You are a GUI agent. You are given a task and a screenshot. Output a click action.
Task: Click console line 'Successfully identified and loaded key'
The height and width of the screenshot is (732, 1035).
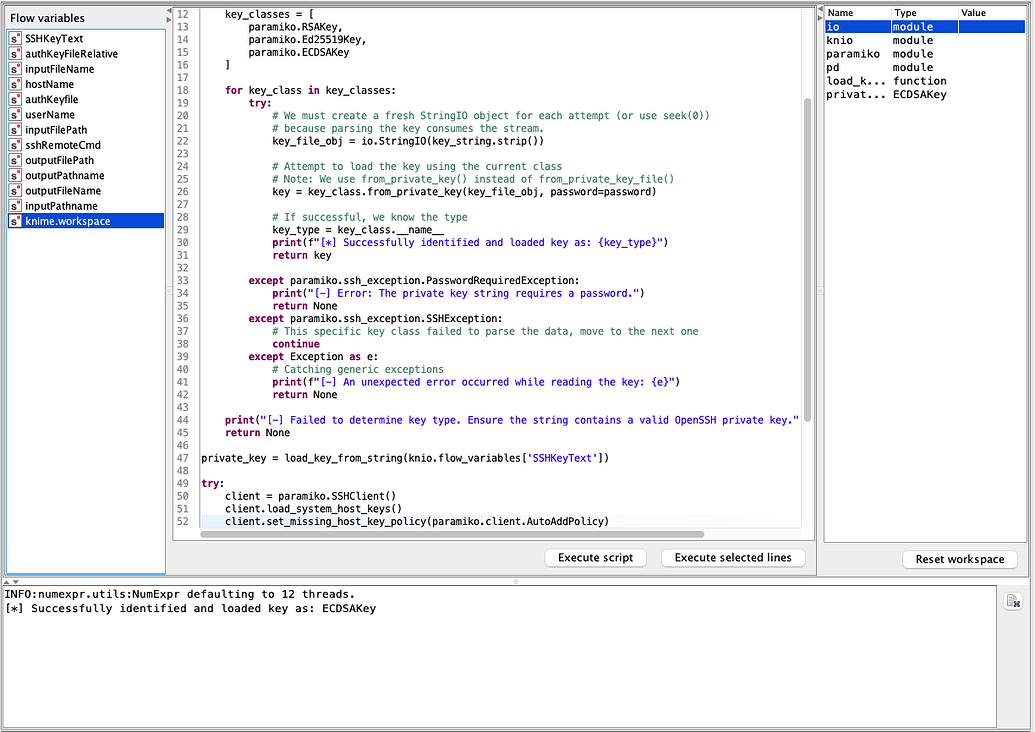[x=190, y=608]
